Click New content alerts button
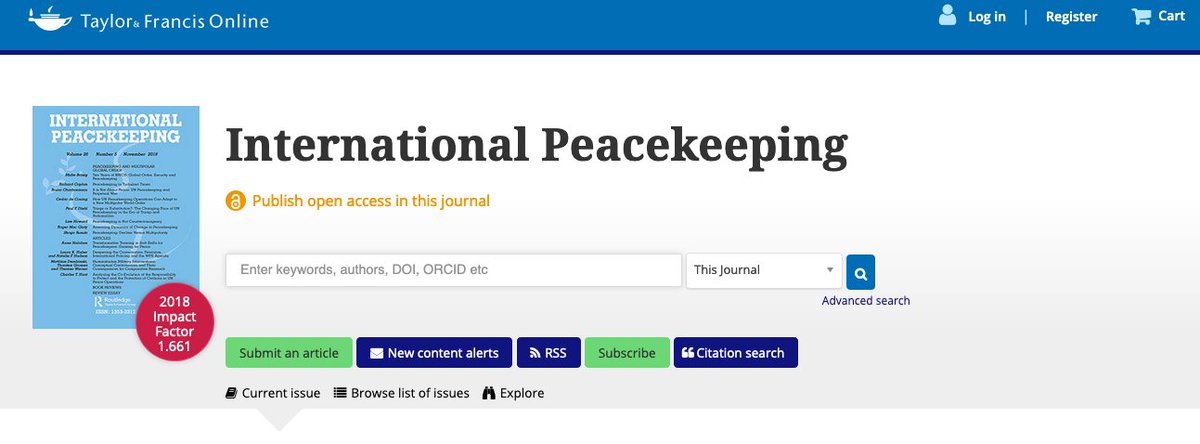The width and height of the screenshot is (1200, 444). click(x=434, y=353)
